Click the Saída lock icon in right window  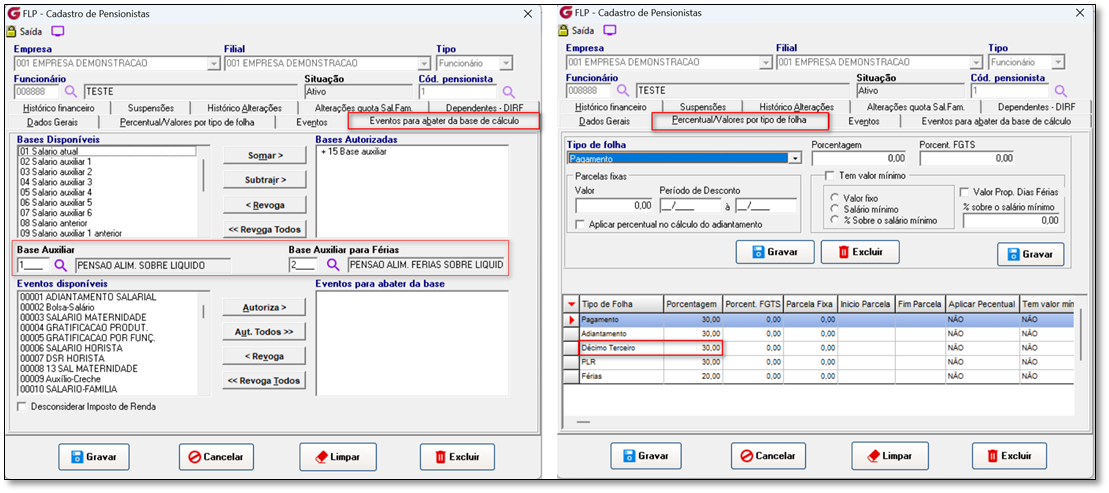click(x=563, y=31)
